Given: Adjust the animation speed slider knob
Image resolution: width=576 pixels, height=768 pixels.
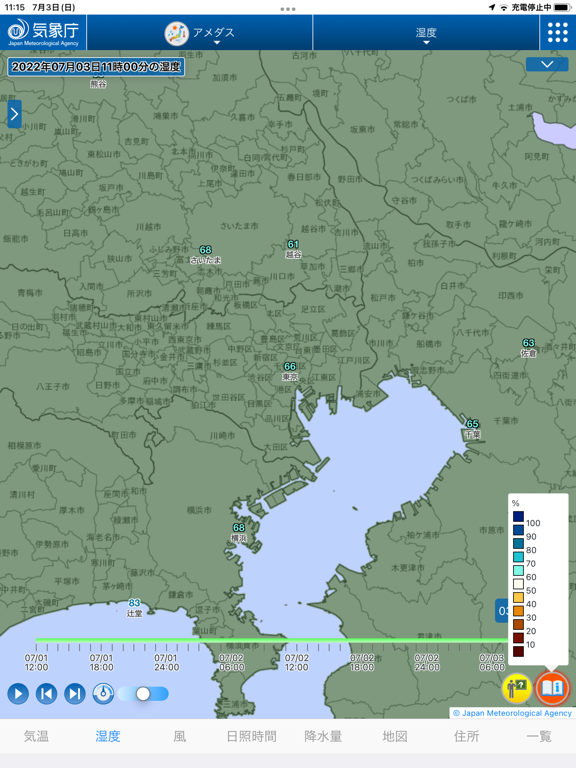Looking at the screenshot, I should click(143, 694).
